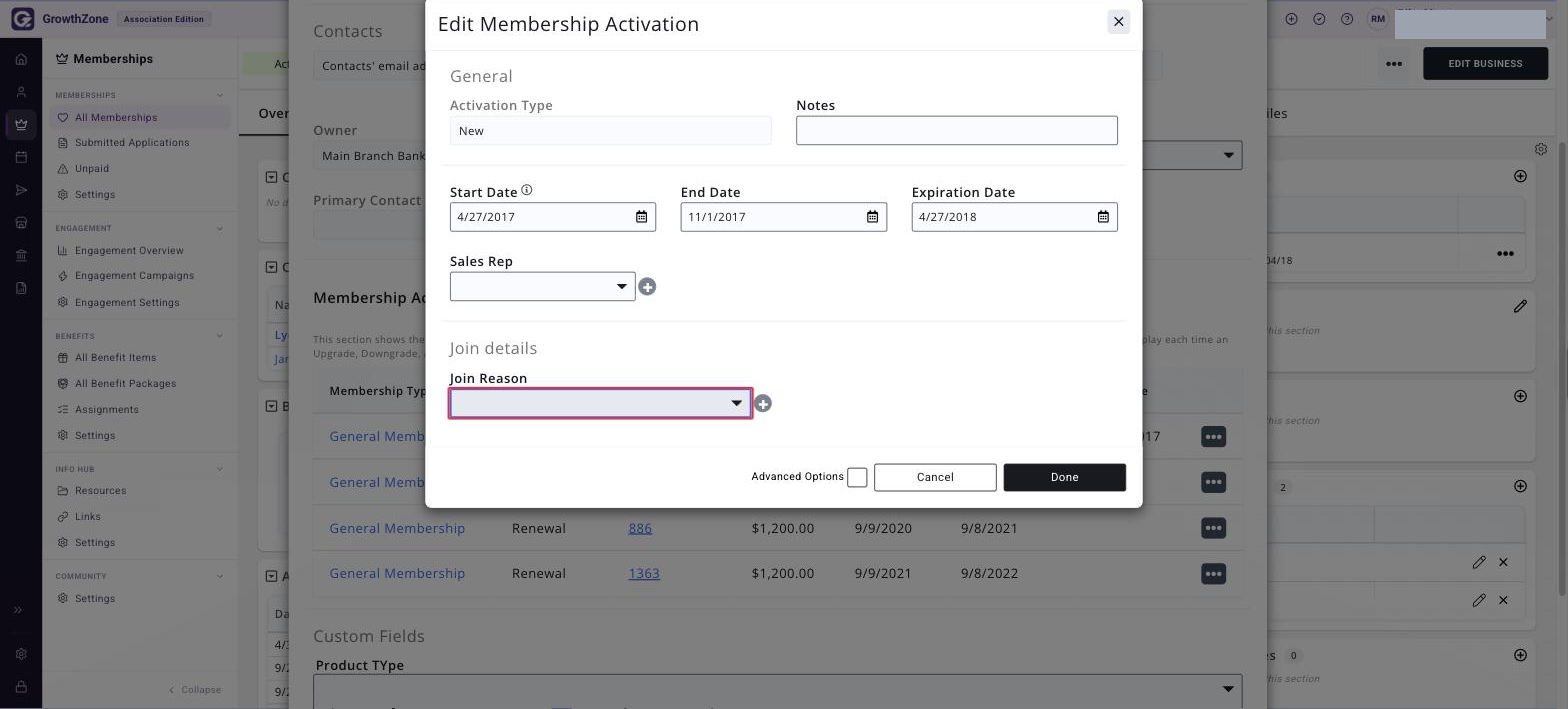The height and width of the screenshot is (709, 1568).
Task: Click the Cancel button
Action: click(935, 477)
